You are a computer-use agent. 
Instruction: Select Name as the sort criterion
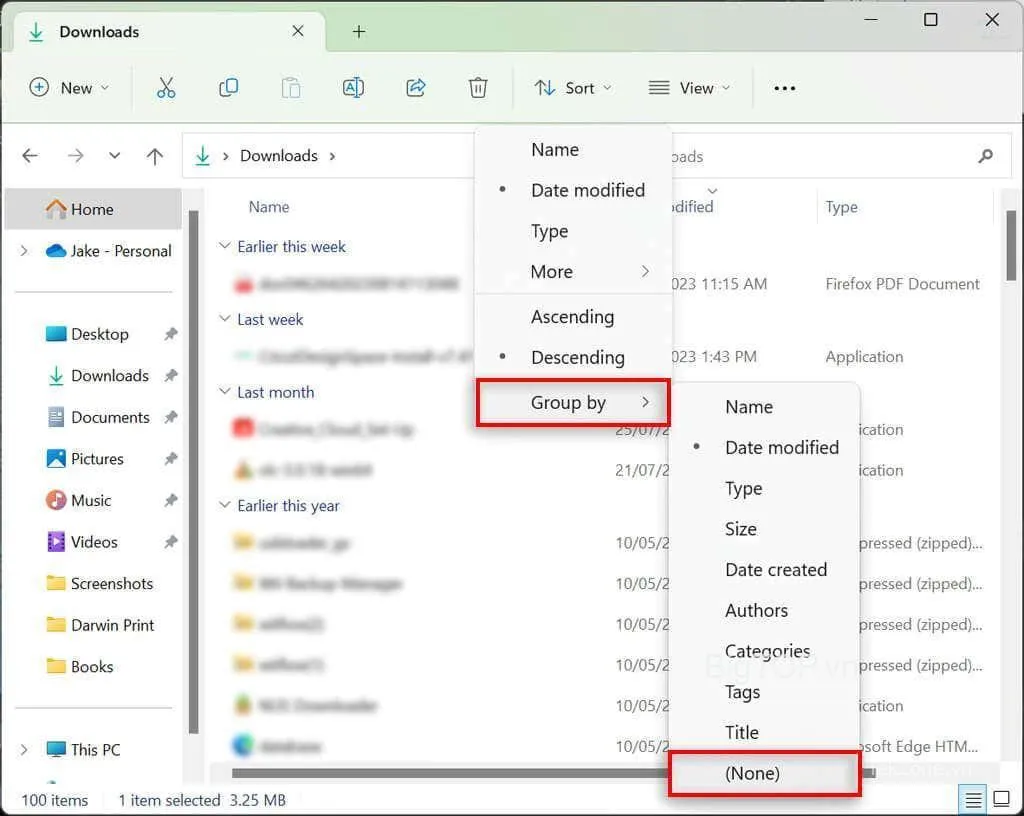click(554, 149)
